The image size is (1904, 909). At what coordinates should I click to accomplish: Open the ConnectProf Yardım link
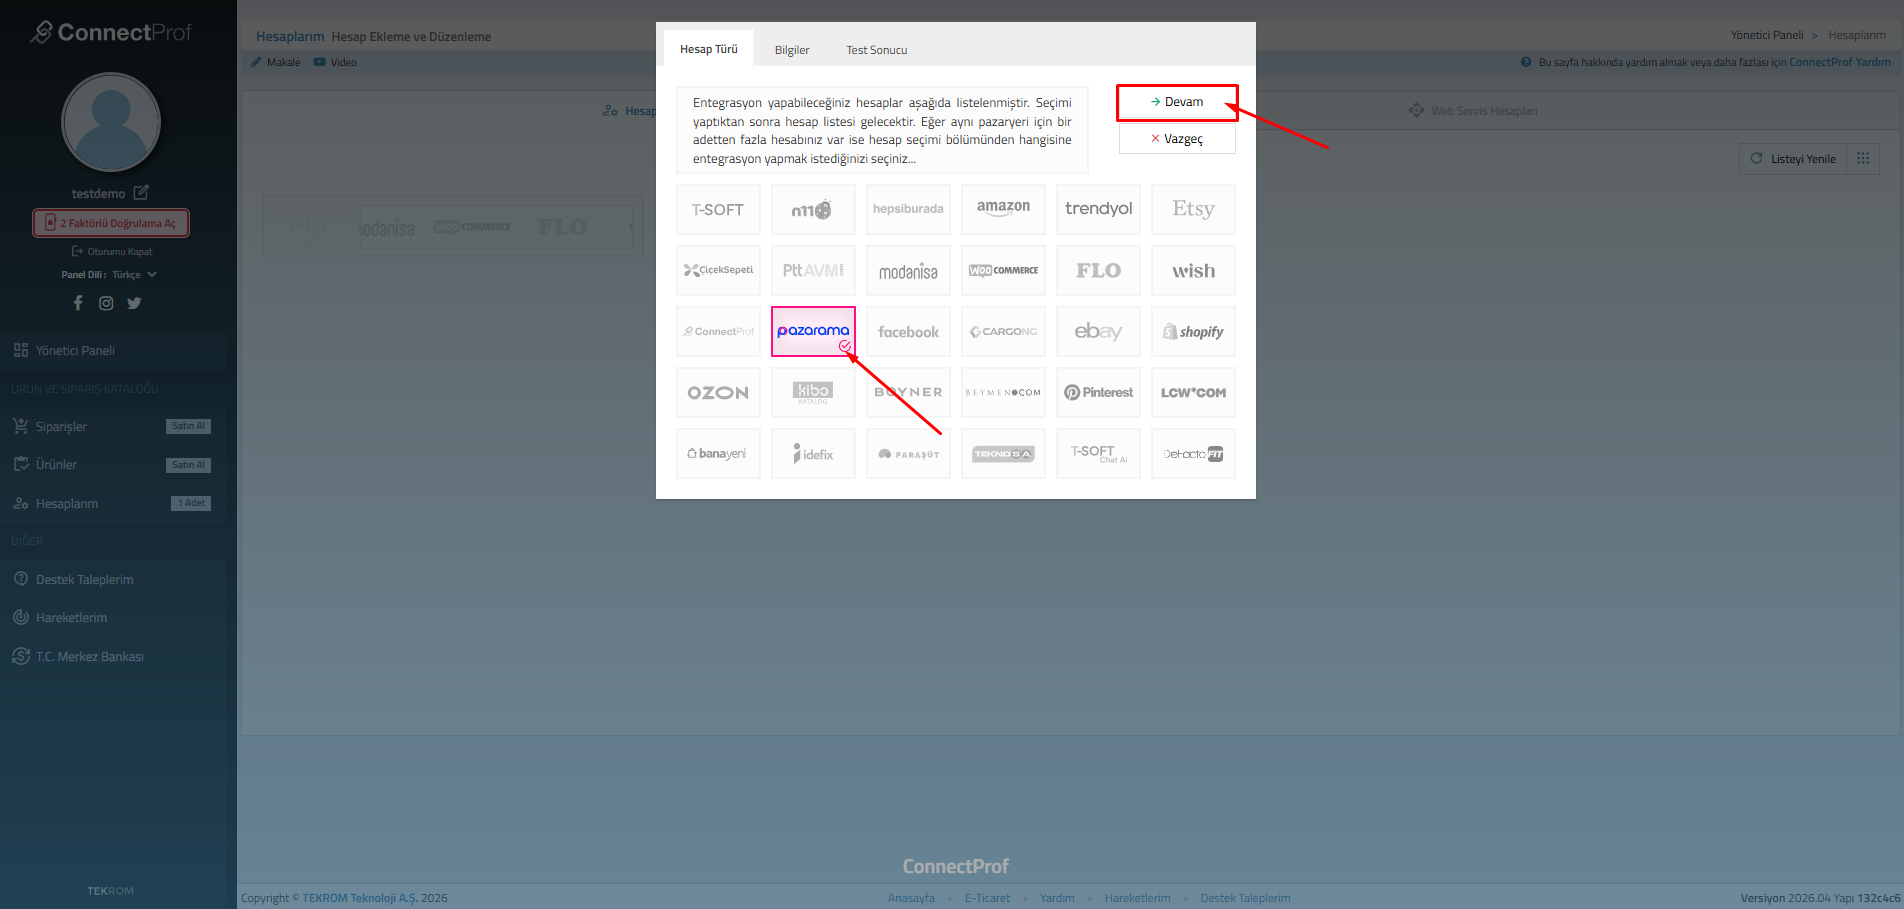(x=1839, y=62)
